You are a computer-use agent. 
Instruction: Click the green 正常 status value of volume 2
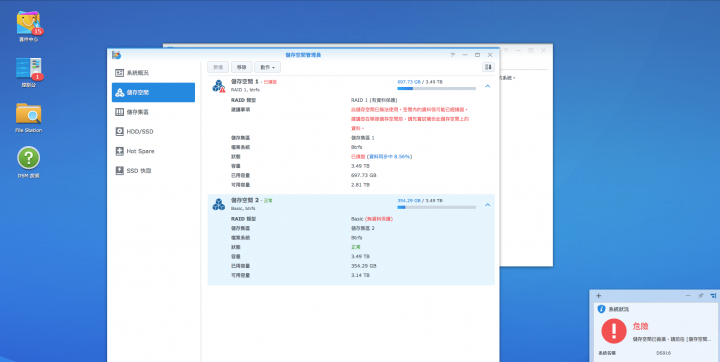(x=355, y=247)
